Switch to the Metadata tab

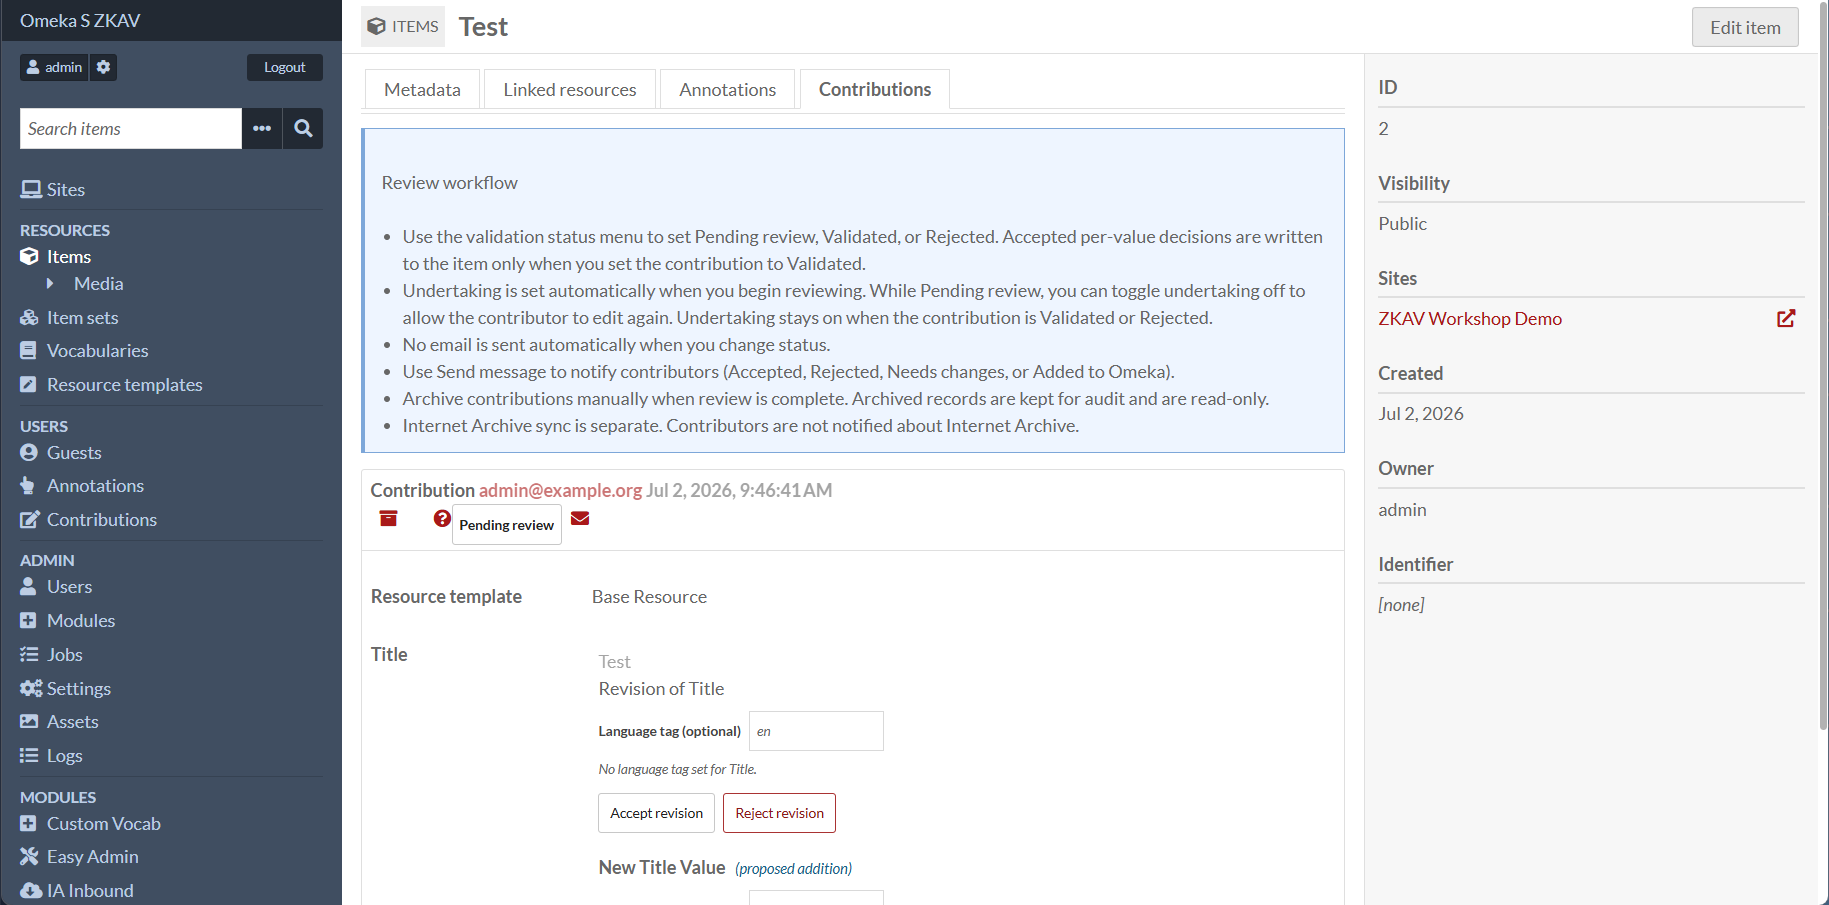(422, 89)
